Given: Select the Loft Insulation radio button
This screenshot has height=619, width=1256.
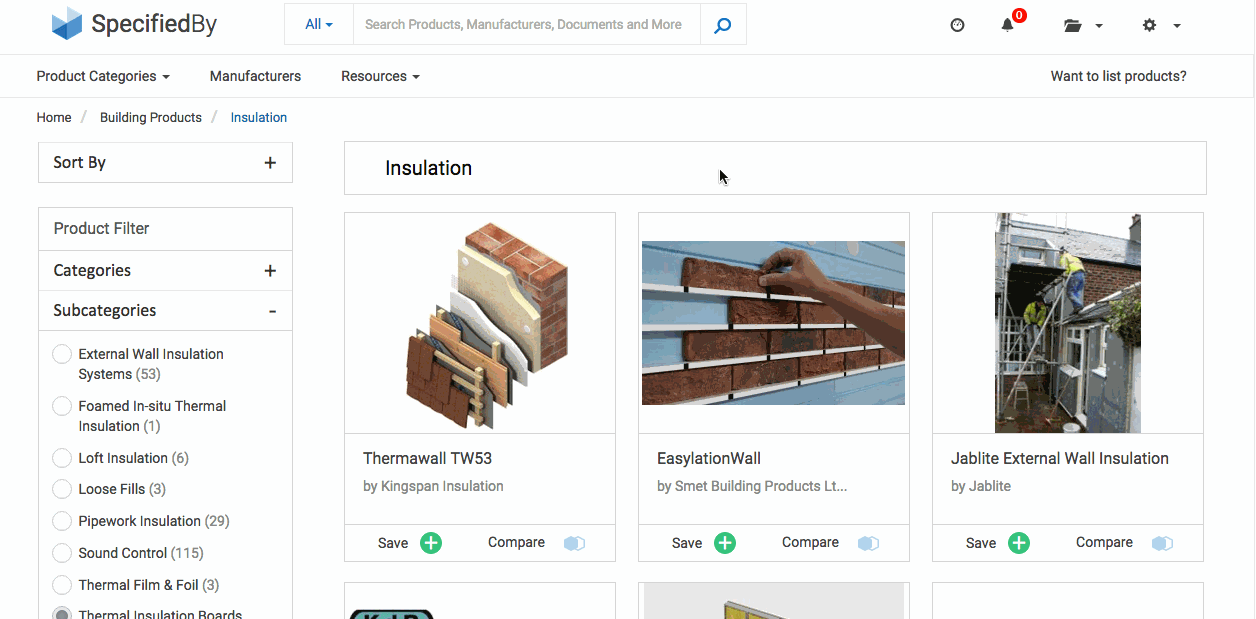Looking at the screenshot, I should pos(61,457).
